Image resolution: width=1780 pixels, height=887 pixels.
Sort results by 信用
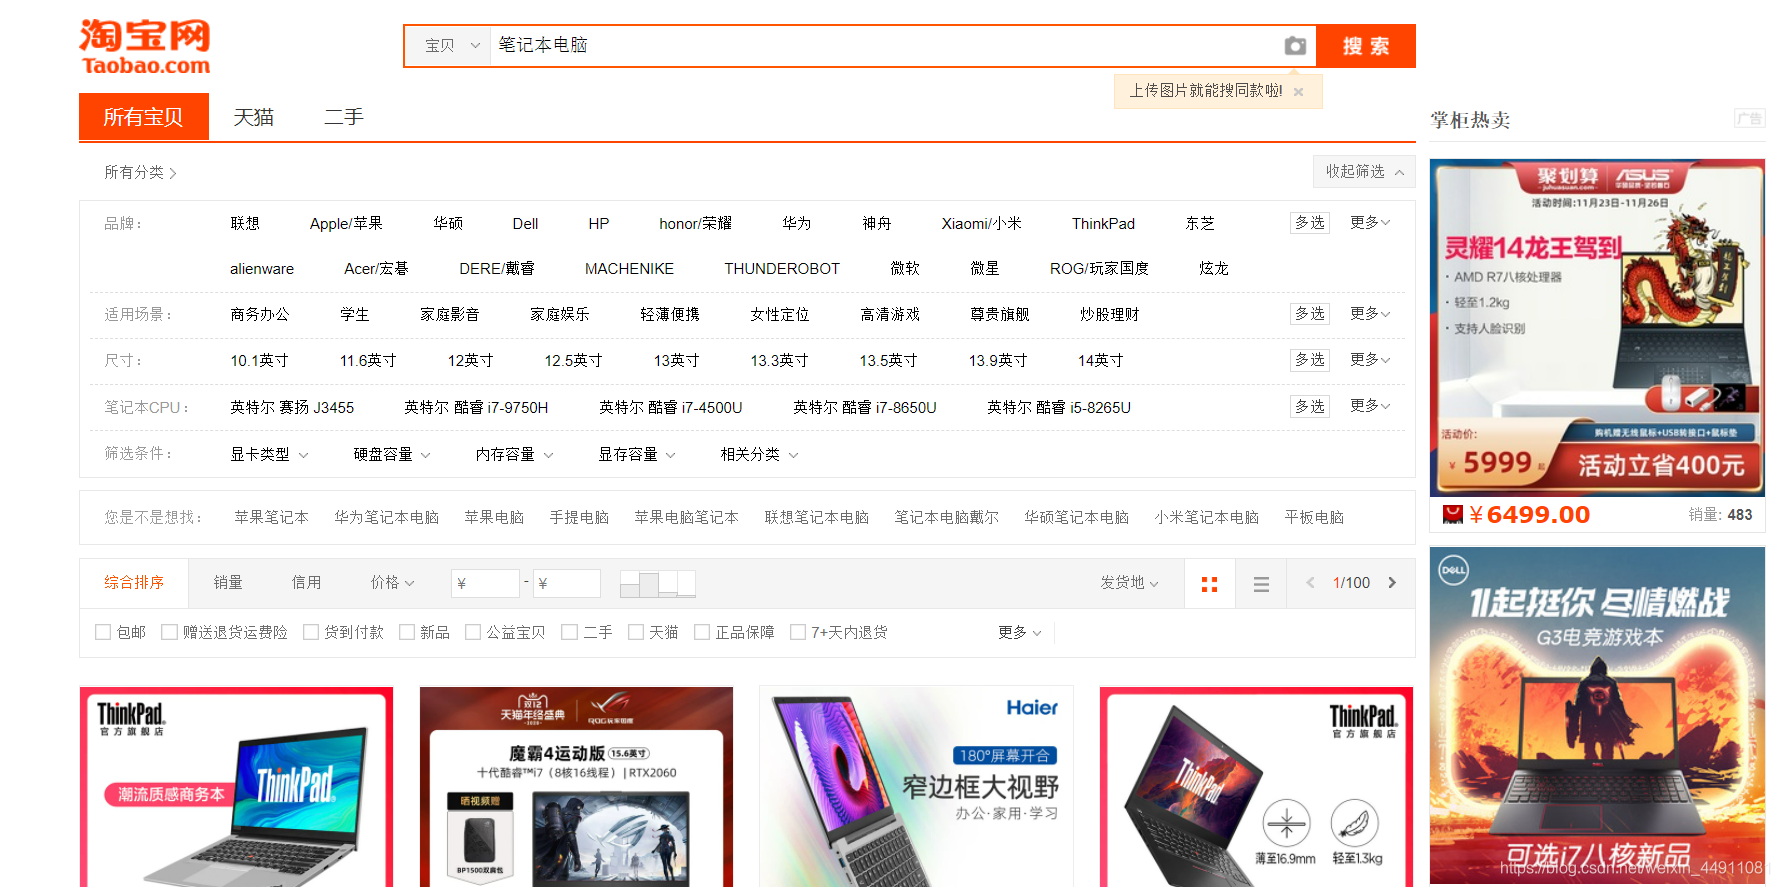[306, 583]
